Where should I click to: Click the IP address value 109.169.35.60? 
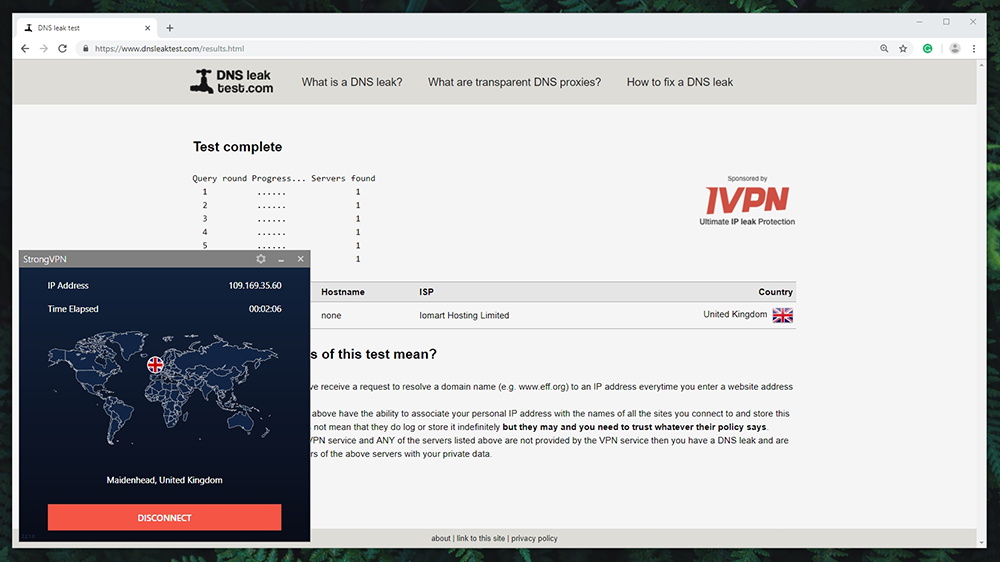pos(255,285)
